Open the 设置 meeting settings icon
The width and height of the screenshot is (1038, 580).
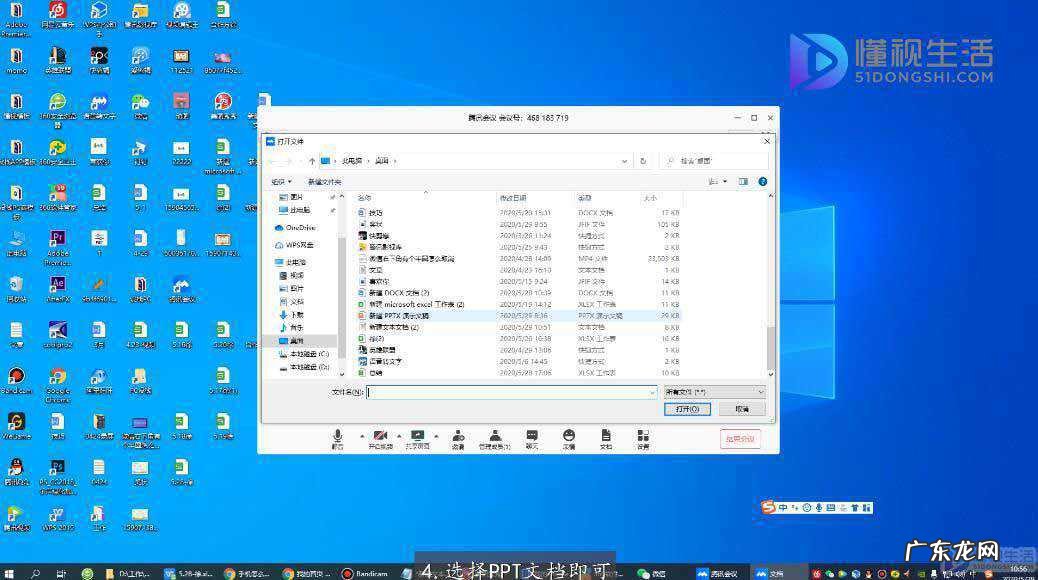point(645,433)
